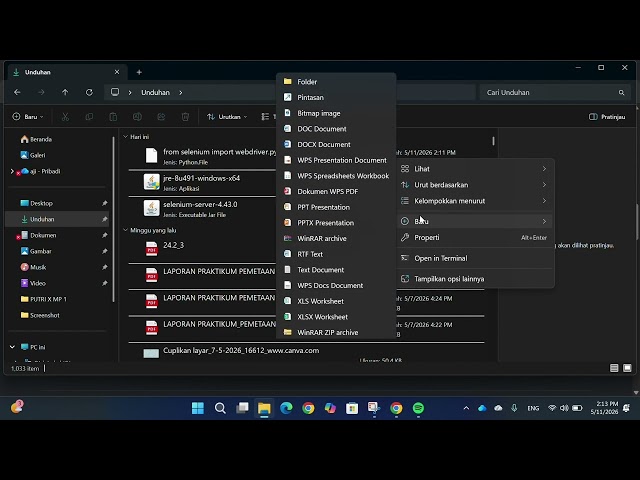This screenshot has height=480, width=640.
Task: Collapse the PC ini tree node
Action: [x=12, y=347]
